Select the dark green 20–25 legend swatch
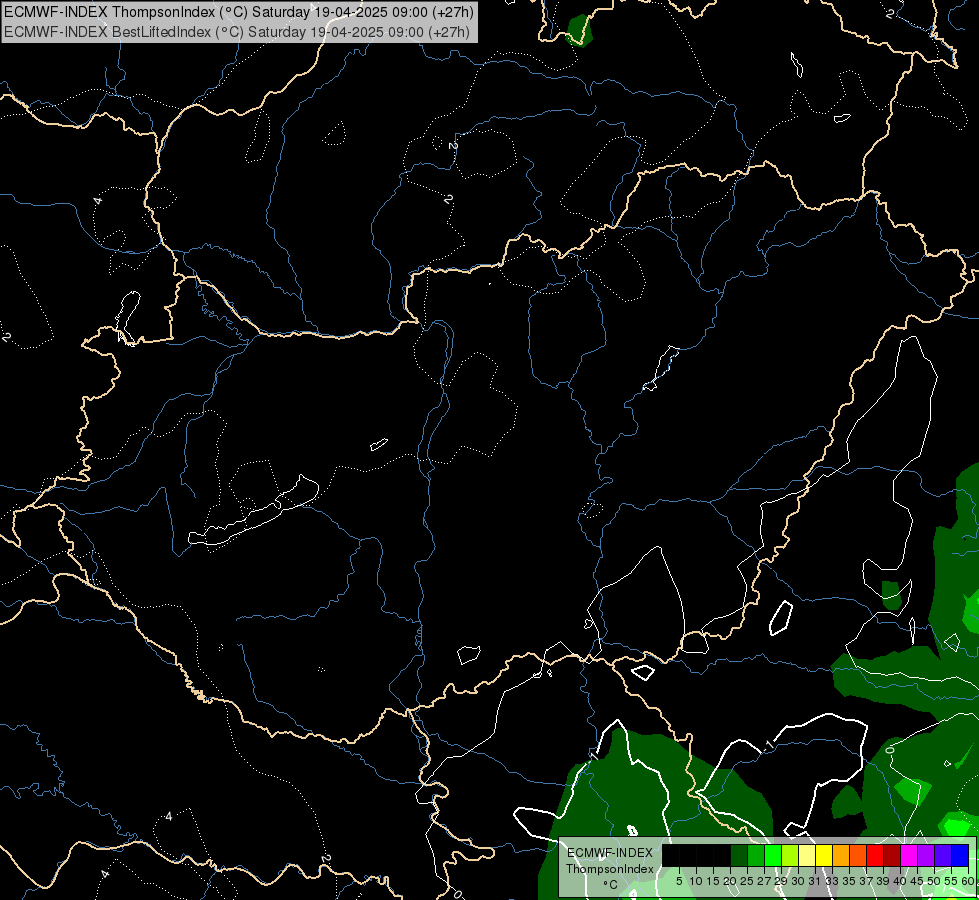 [739, 856]
